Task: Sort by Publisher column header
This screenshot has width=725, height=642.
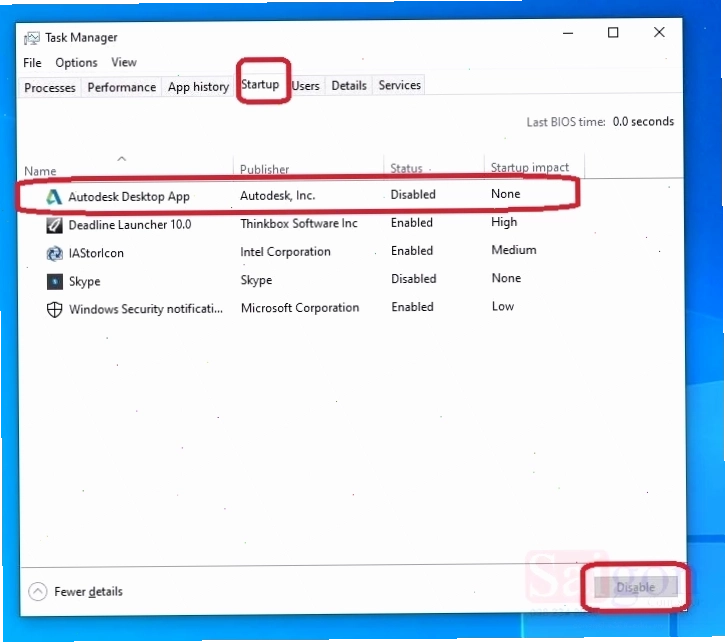Action: coord(264,169)
